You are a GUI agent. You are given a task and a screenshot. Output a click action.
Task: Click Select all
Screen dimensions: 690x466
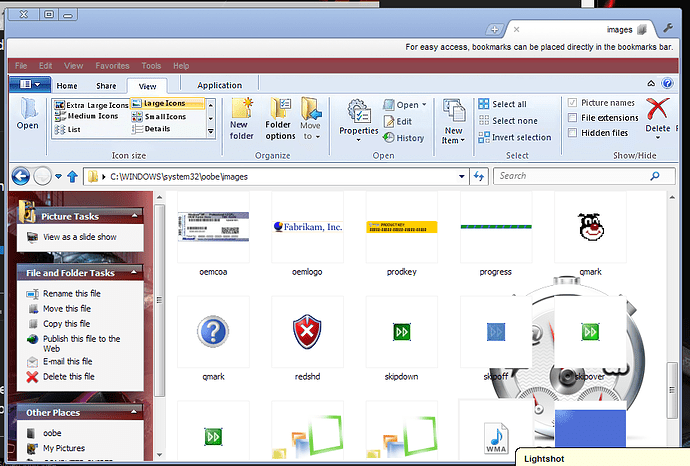pos(503,104)
